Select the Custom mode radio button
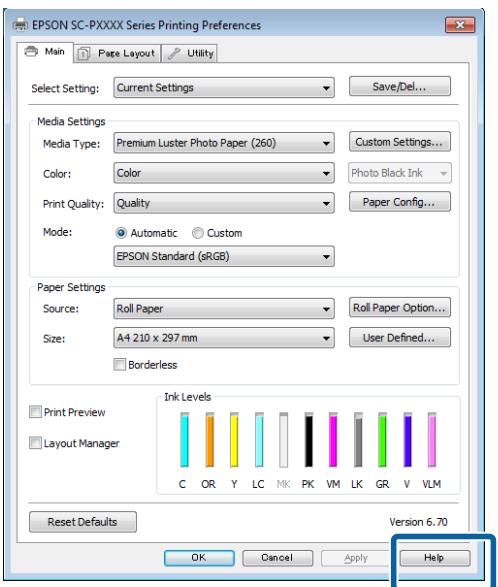This screenshot has height=587, width=498. point(198,233)
